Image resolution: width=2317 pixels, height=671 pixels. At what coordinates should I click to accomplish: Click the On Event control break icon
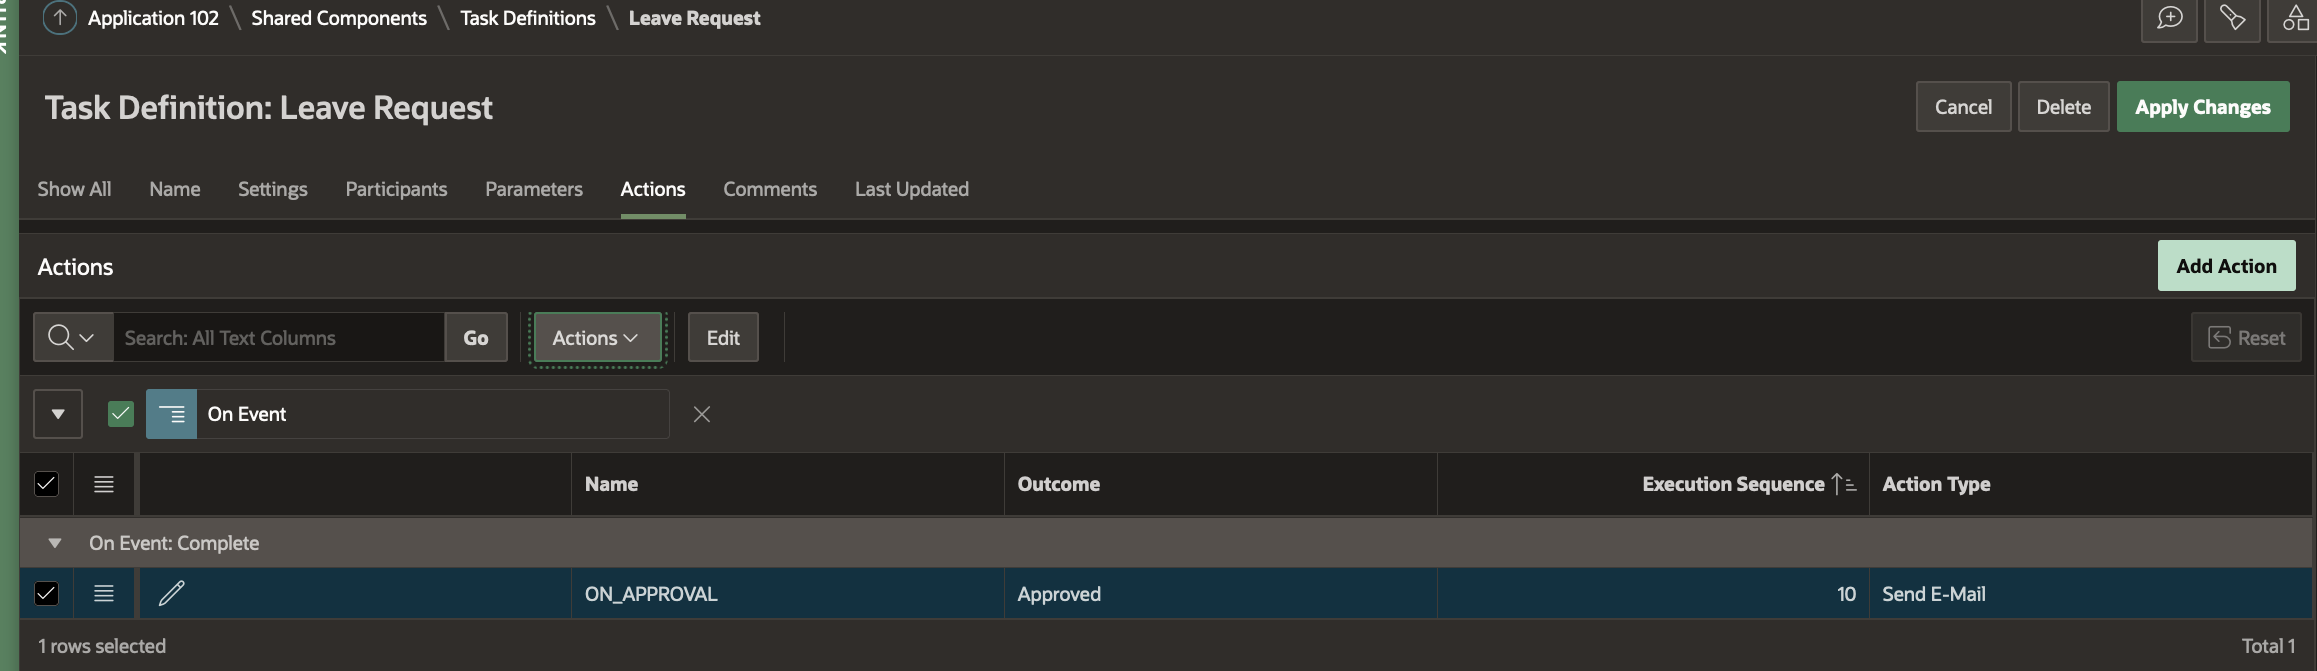click(172, 414)
